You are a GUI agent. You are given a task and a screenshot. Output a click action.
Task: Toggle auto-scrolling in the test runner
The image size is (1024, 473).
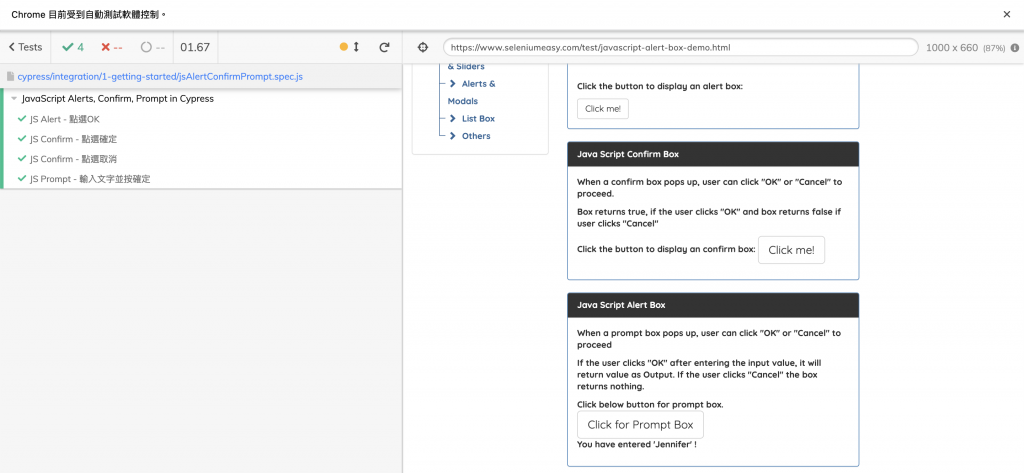(x=350, y=47)
